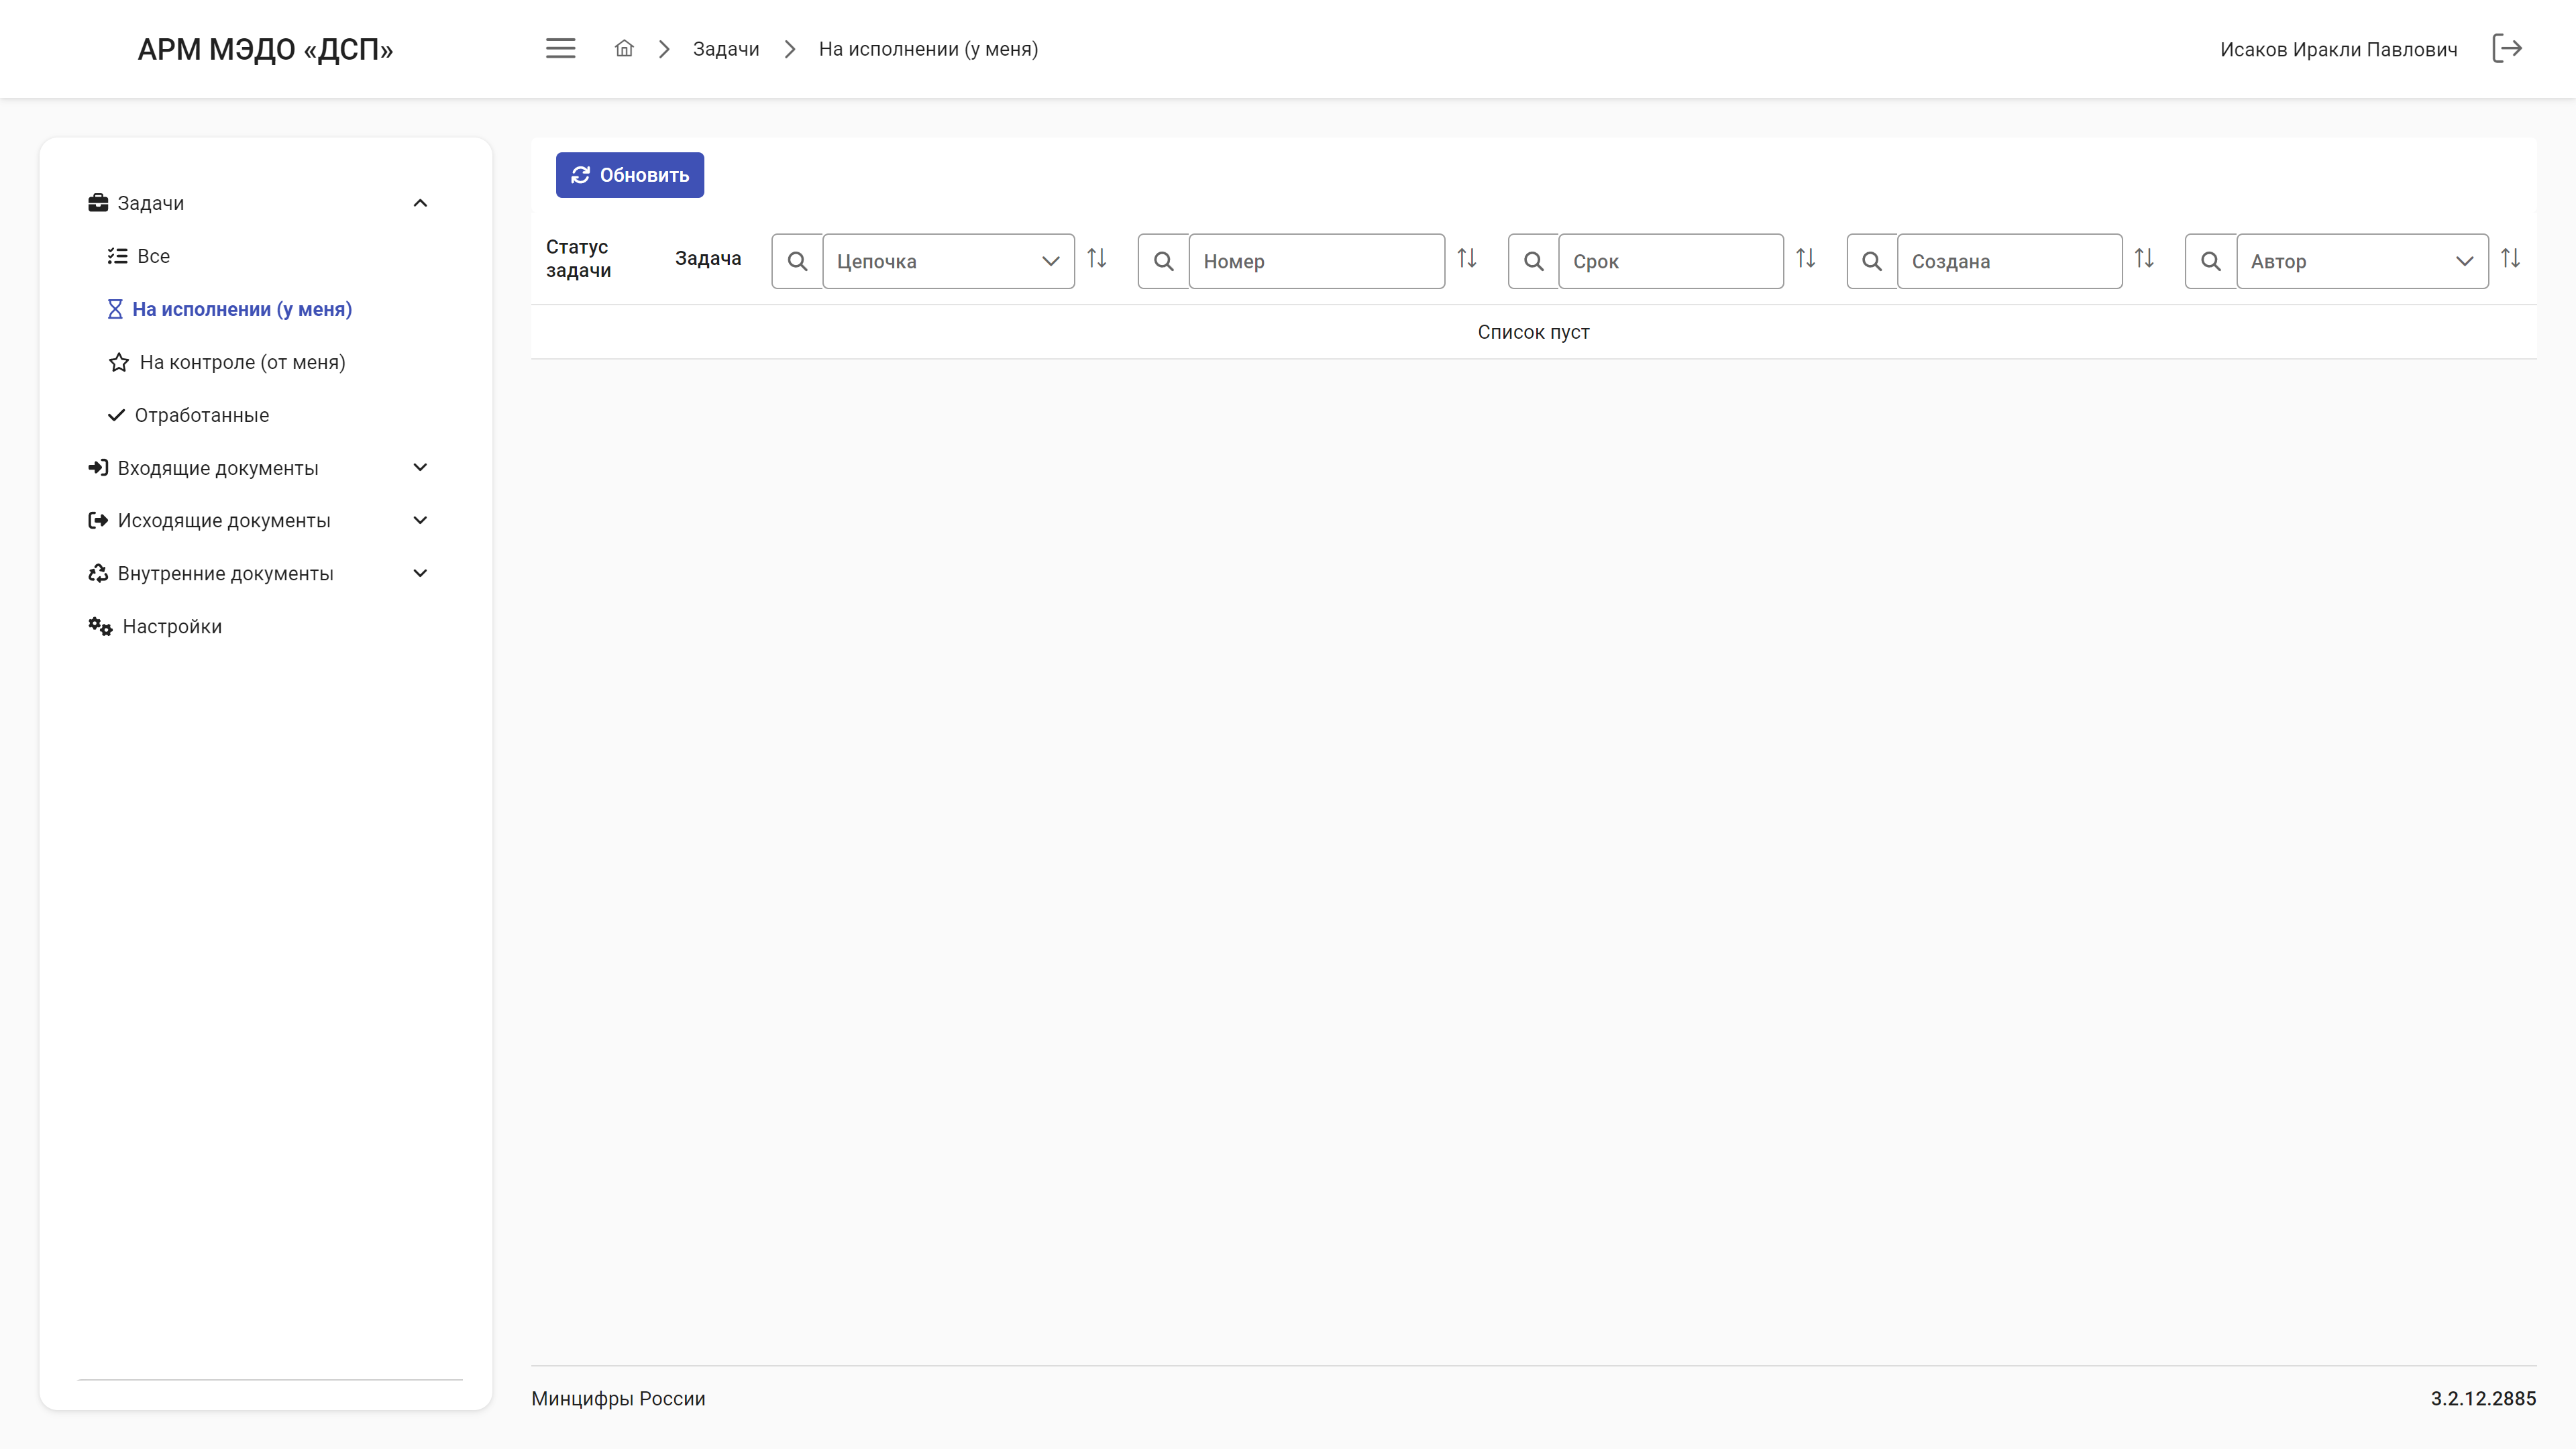Go to home via breadcrumb icon
Screen dimensions: 2576x1449
(624, 48)
